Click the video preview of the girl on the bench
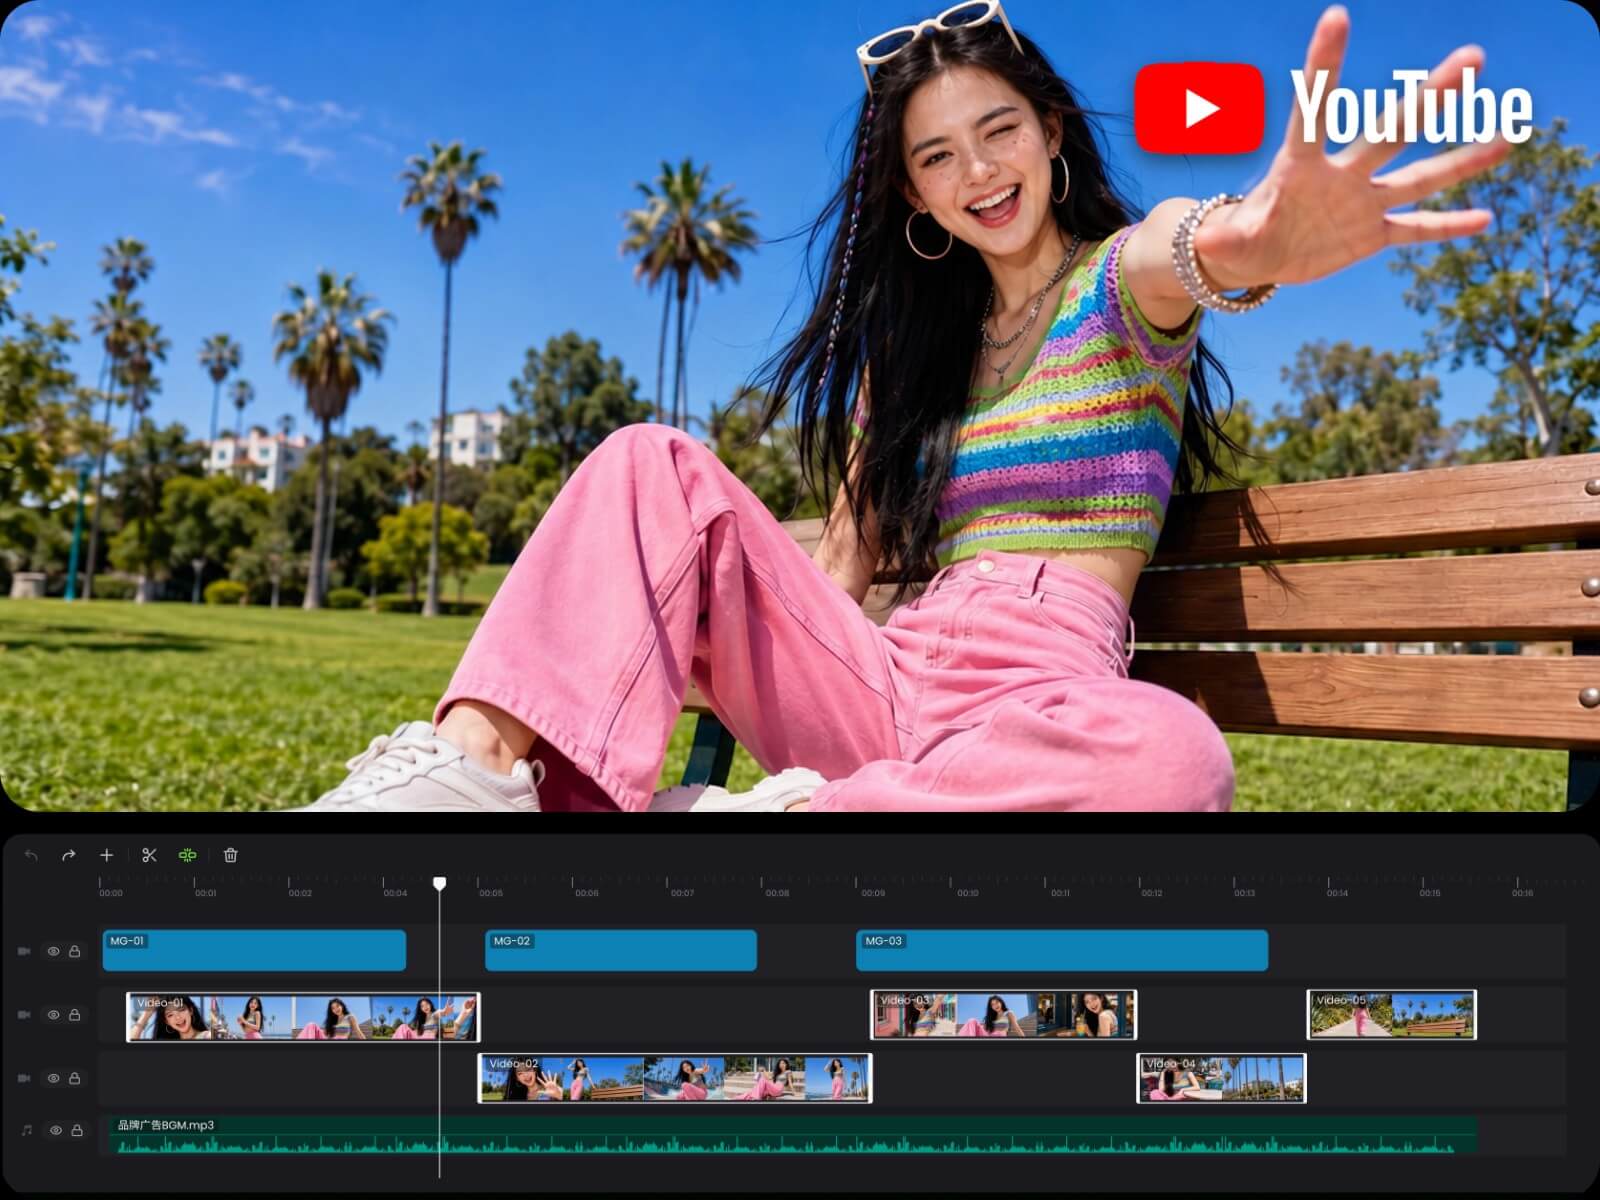 pos(800,405)
